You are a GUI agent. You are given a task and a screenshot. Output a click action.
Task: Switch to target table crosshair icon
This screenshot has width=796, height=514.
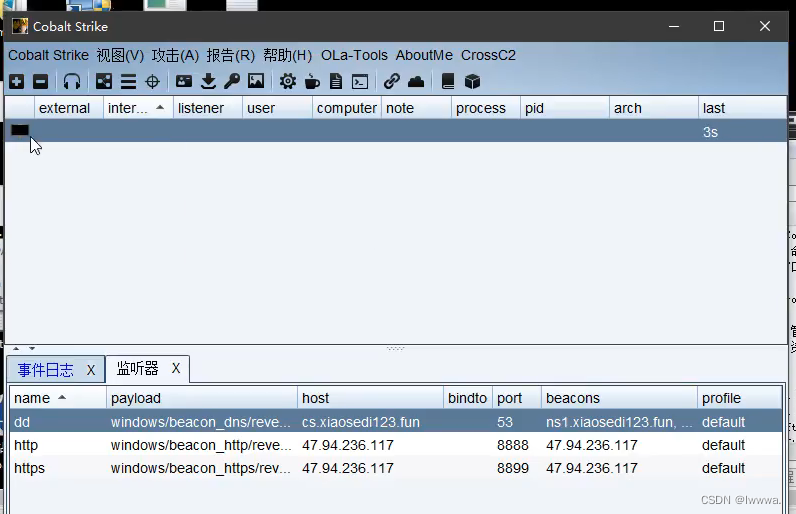point(152,81)
